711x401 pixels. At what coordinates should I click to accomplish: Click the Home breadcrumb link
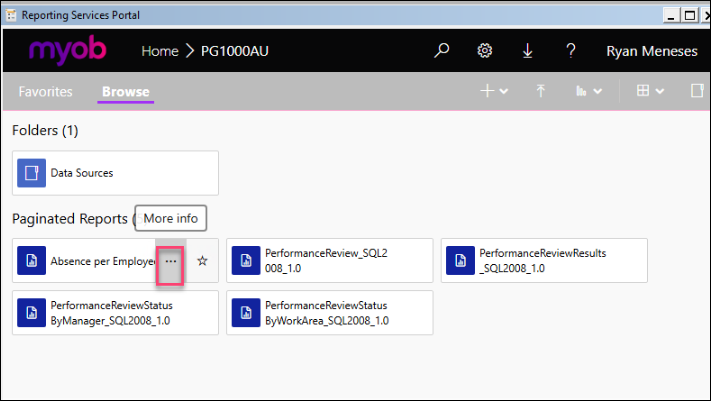tap(159, 51)
